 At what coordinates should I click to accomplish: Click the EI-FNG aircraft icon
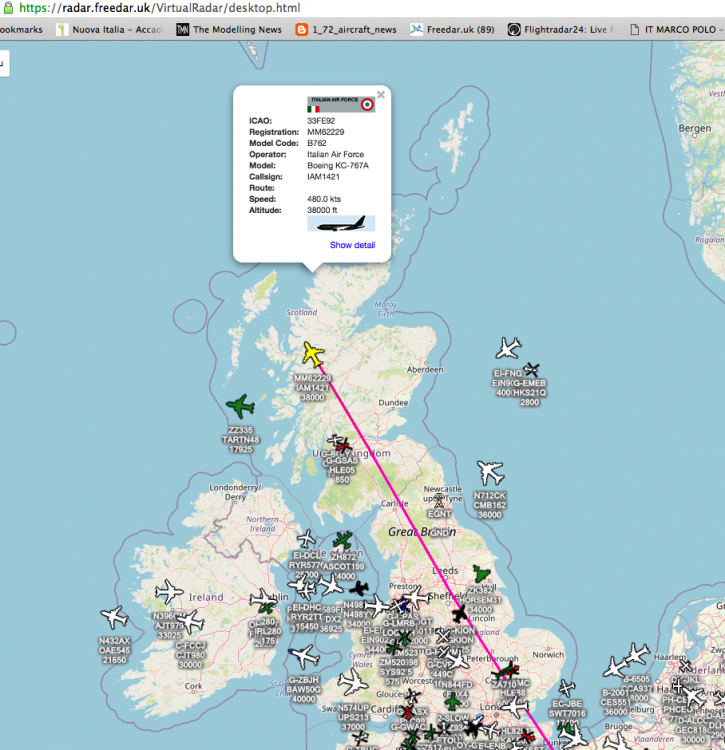coord(508,348)
